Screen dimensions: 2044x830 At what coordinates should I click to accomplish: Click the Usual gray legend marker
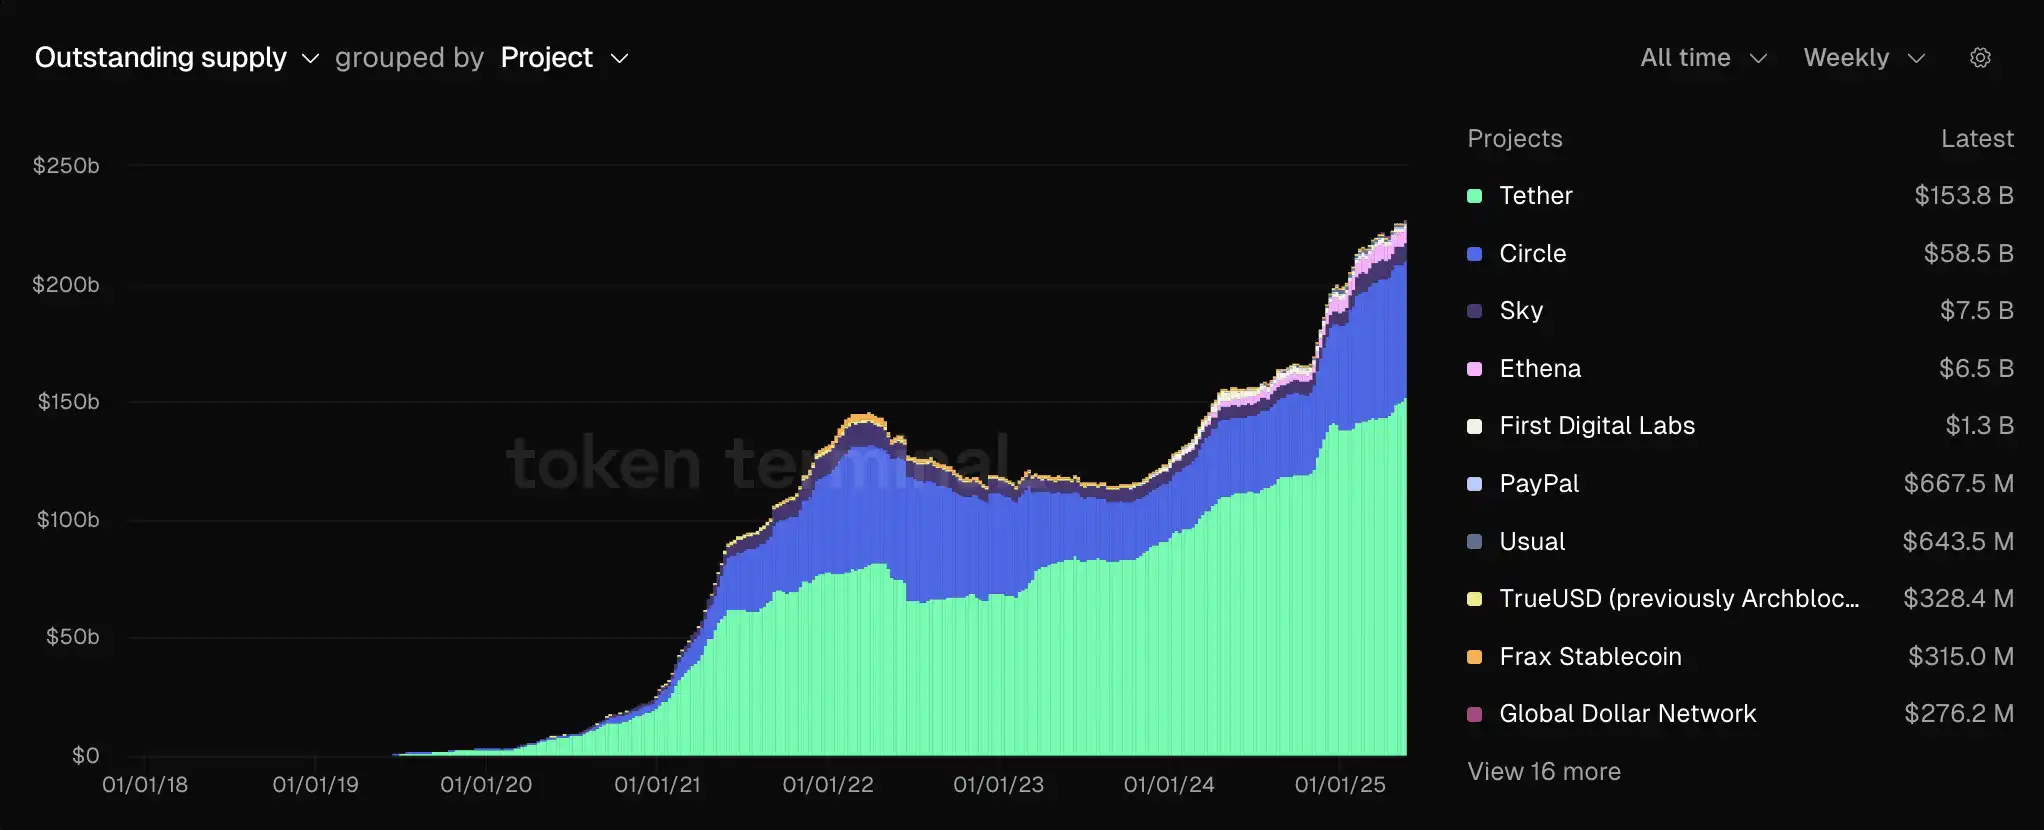[x=1474, y=542]
